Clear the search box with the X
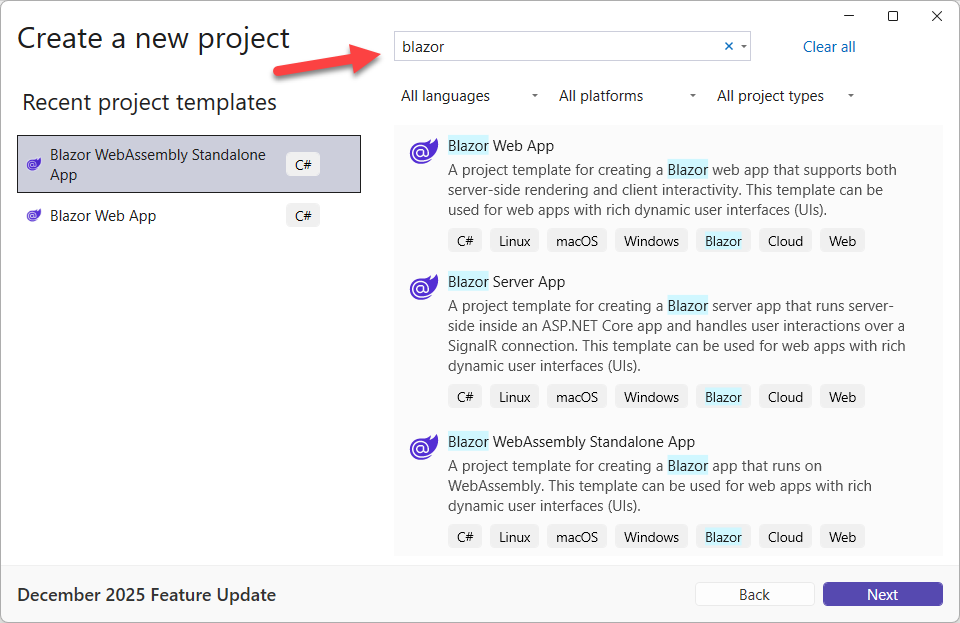The height and width of the screenshot is (623, 960). pyautogui.click(x=729, y=46)
